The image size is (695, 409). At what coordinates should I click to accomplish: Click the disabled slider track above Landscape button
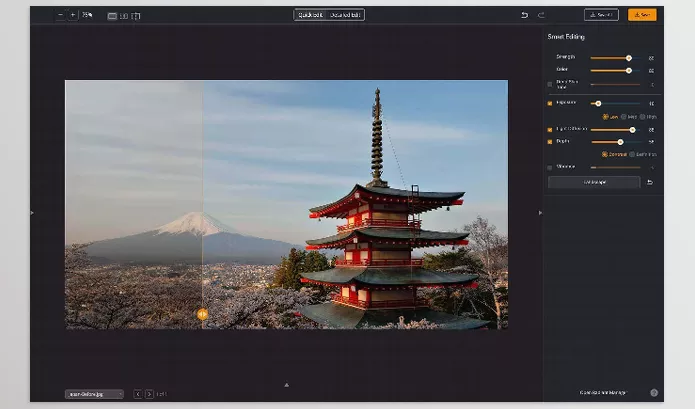pyautogui.click(x=616, y=167)
